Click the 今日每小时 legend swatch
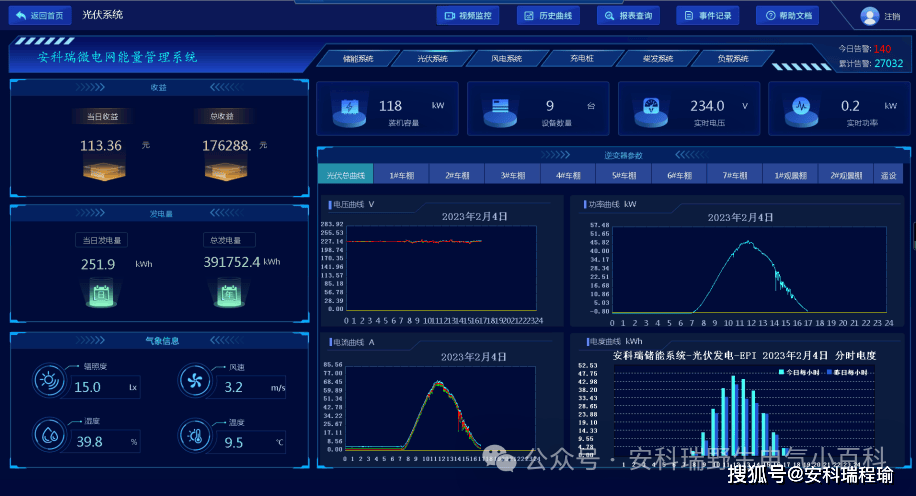 pyautogui.click(x=782, y=372)
